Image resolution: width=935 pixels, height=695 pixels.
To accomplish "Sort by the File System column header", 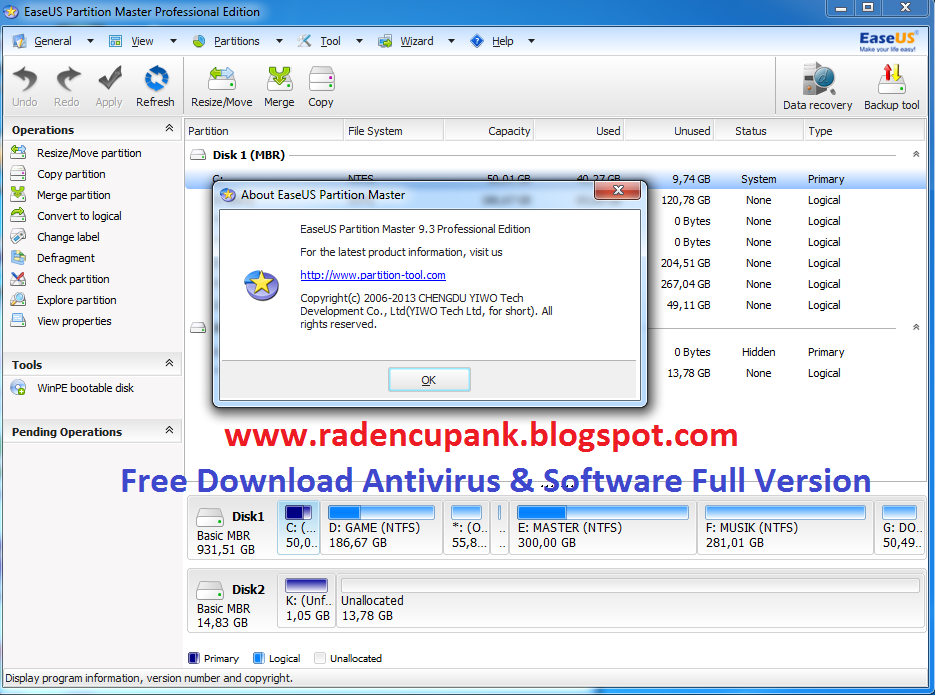I will (x=394, y=131).
